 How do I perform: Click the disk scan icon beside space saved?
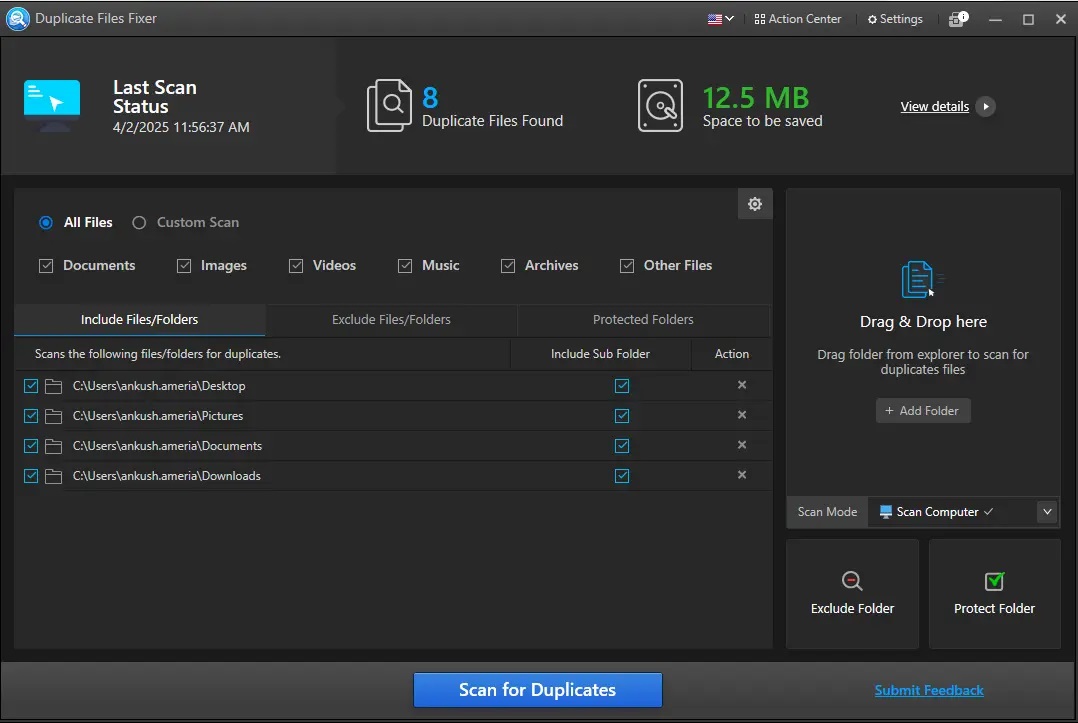(x=660, y=104)
